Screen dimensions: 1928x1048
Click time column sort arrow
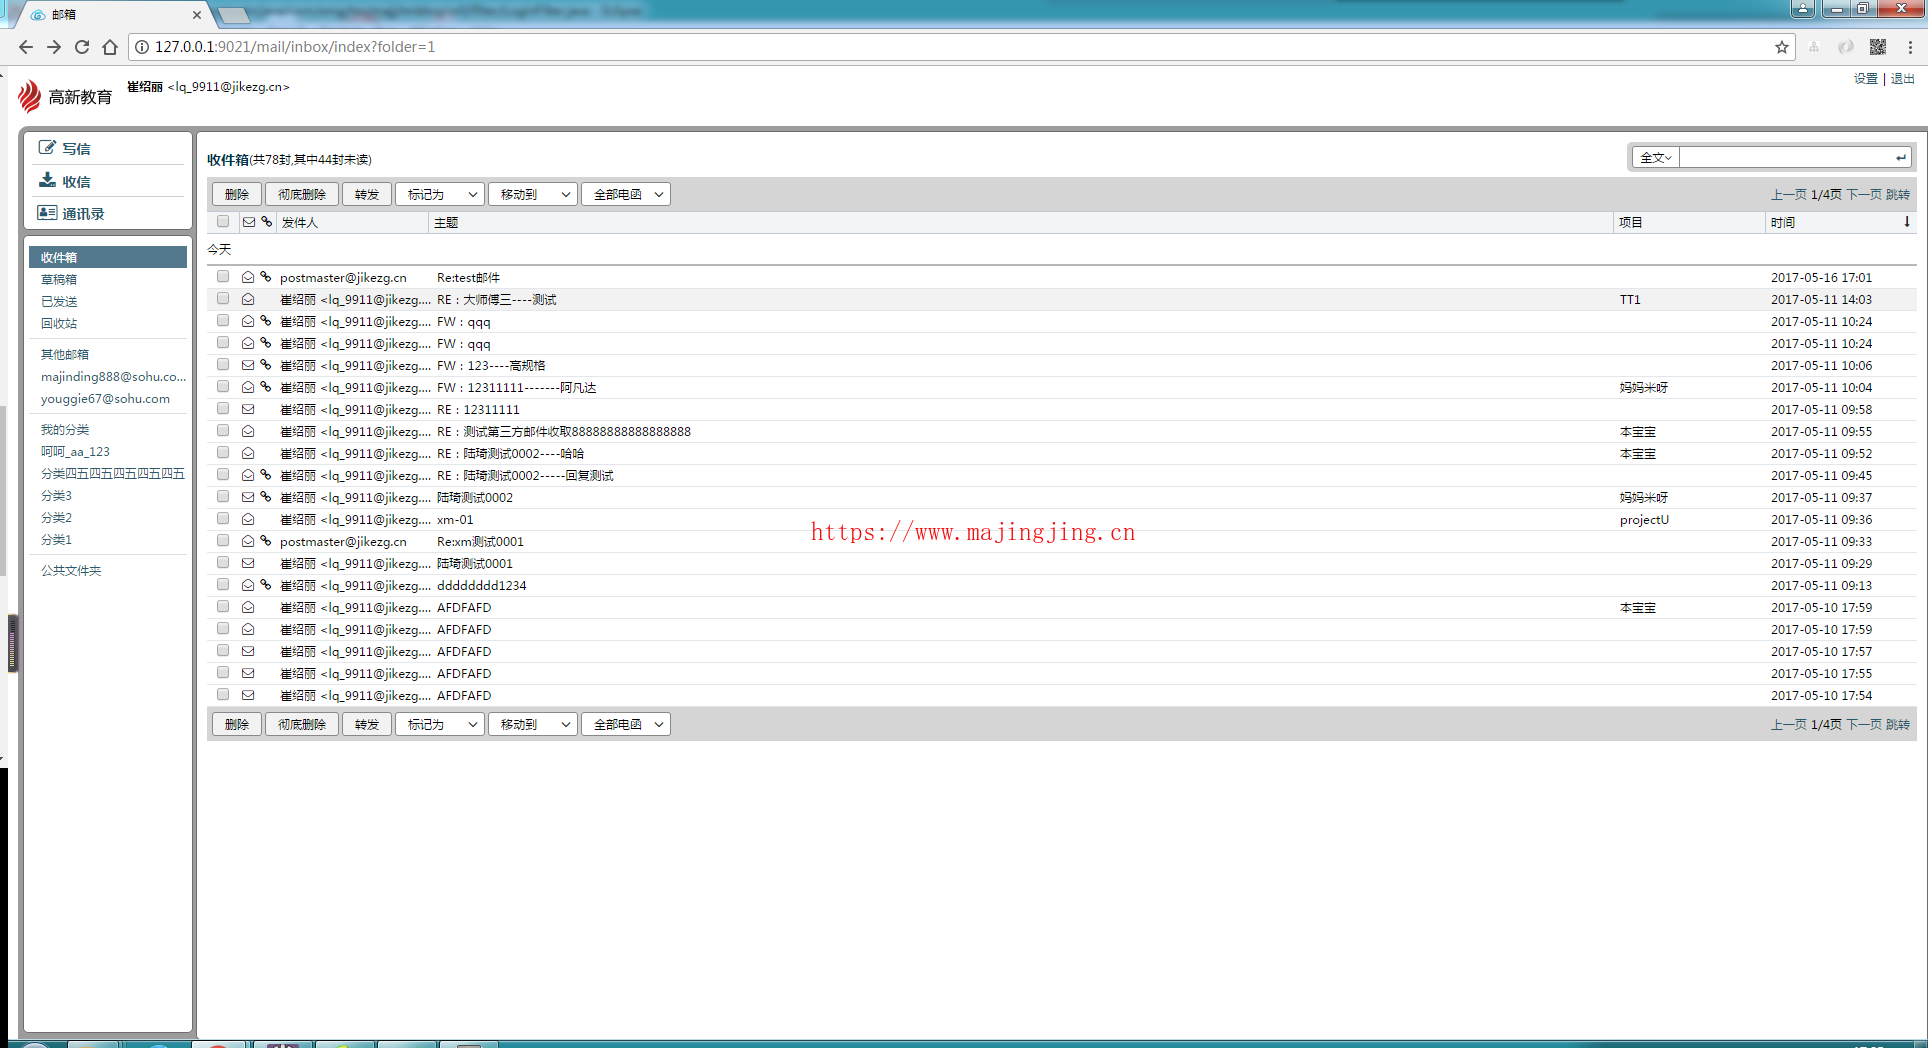pos(1906,222)
